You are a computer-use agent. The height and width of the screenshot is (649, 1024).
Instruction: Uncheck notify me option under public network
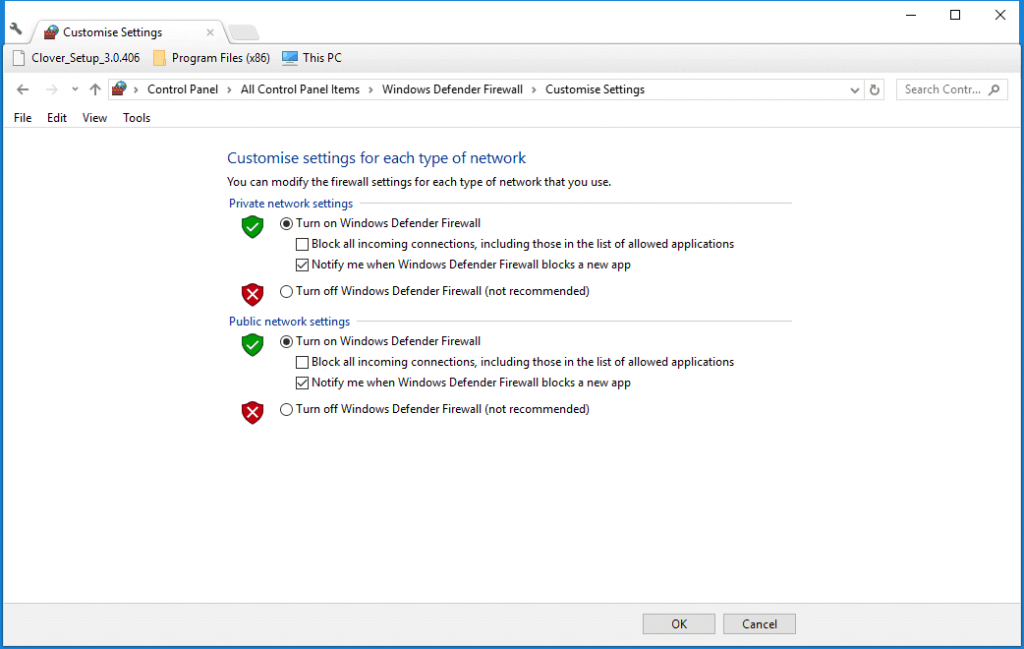[x=303, y=383]
